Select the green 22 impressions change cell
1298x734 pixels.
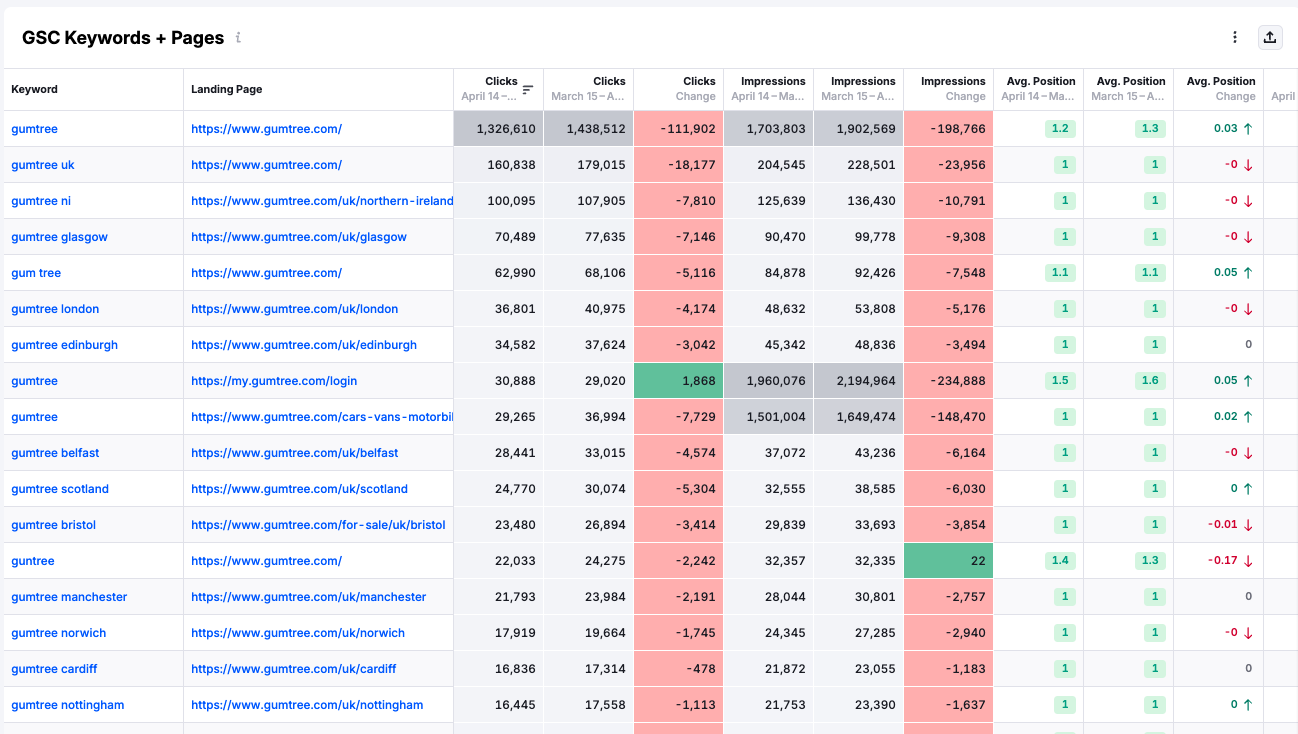(949, 561)
